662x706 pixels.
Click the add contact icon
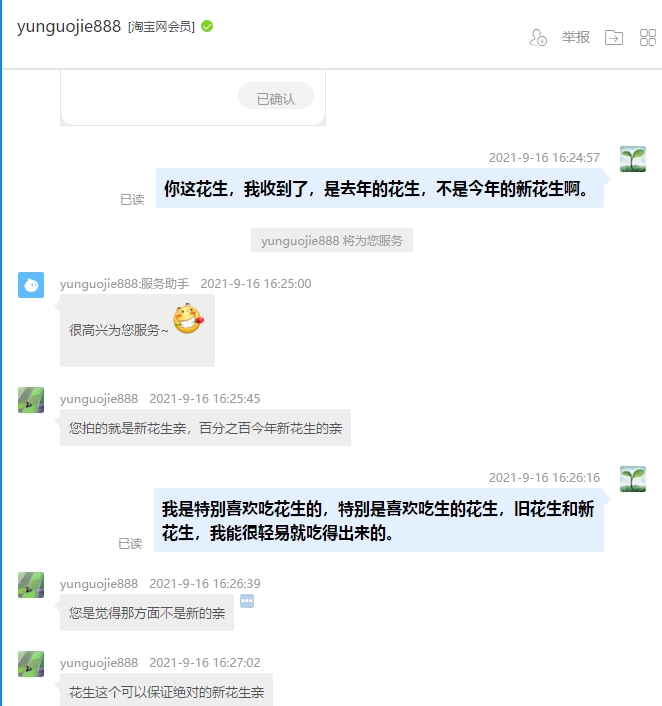click(x=538, y=37)
